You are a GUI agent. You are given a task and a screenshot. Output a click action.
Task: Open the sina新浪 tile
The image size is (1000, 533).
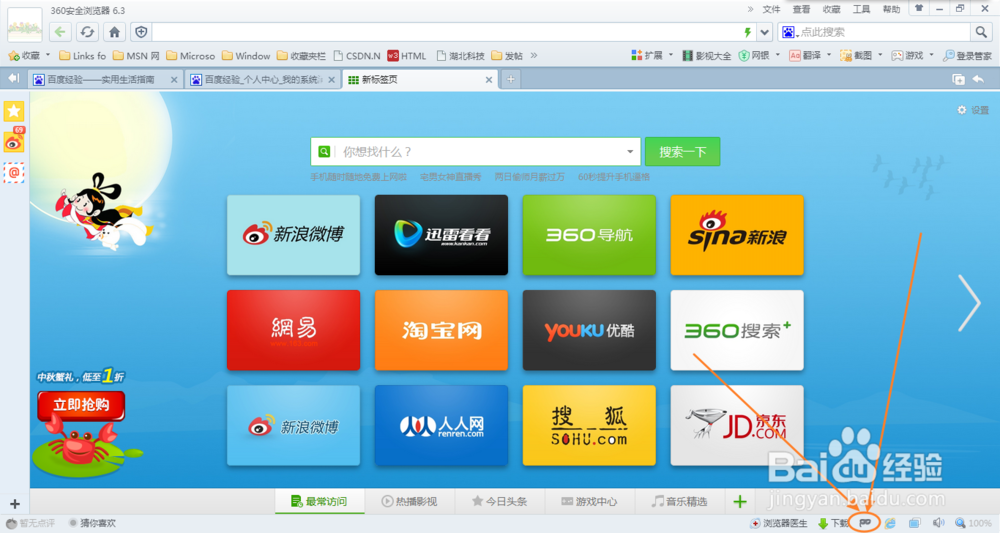737,235
